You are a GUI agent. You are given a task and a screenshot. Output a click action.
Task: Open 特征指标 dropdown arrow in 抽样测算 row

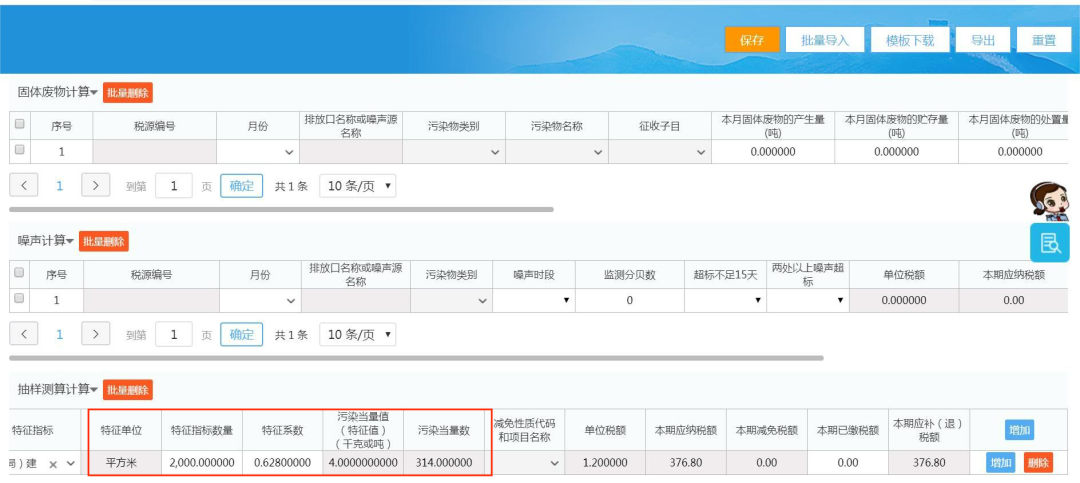[x=70, y=464]
